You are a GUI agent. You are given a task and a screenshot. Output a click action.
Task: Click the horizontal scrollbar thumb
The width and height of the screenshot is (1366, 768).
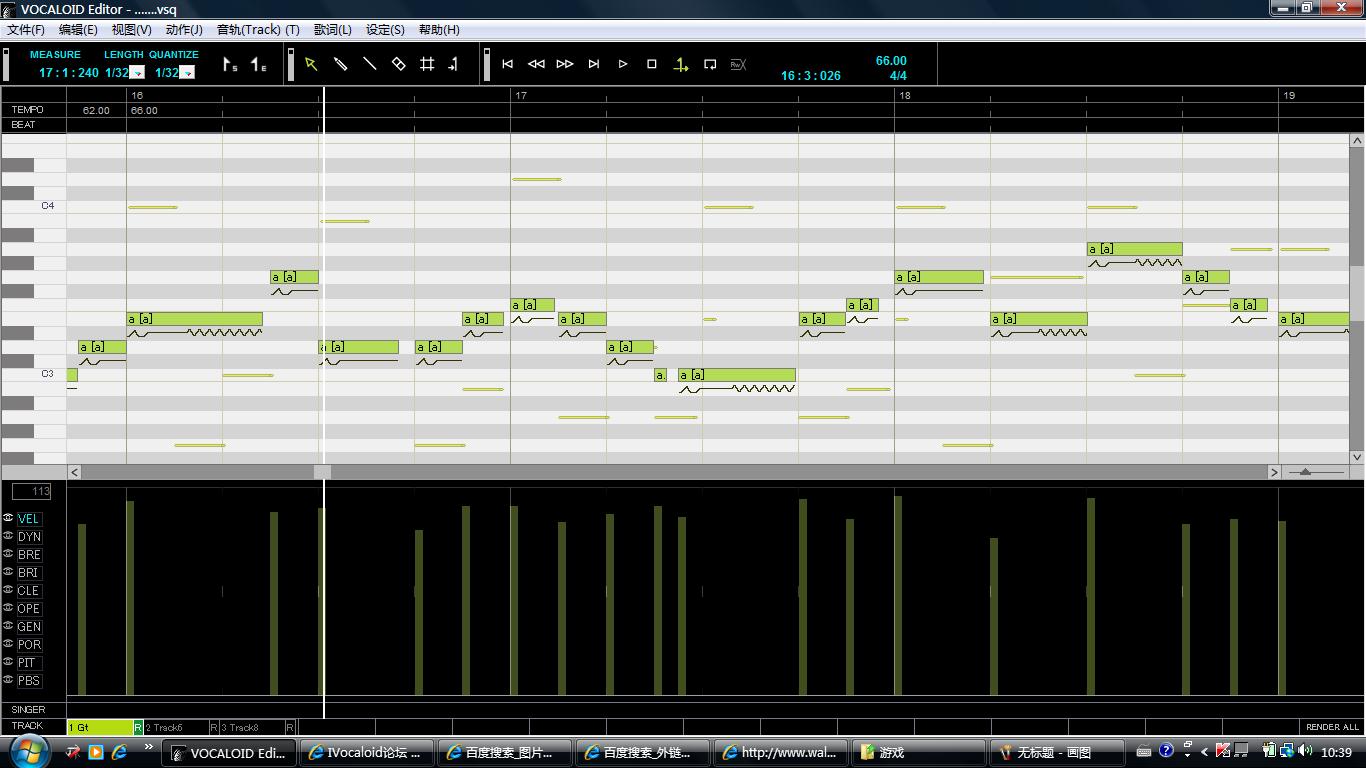point(322,471)
